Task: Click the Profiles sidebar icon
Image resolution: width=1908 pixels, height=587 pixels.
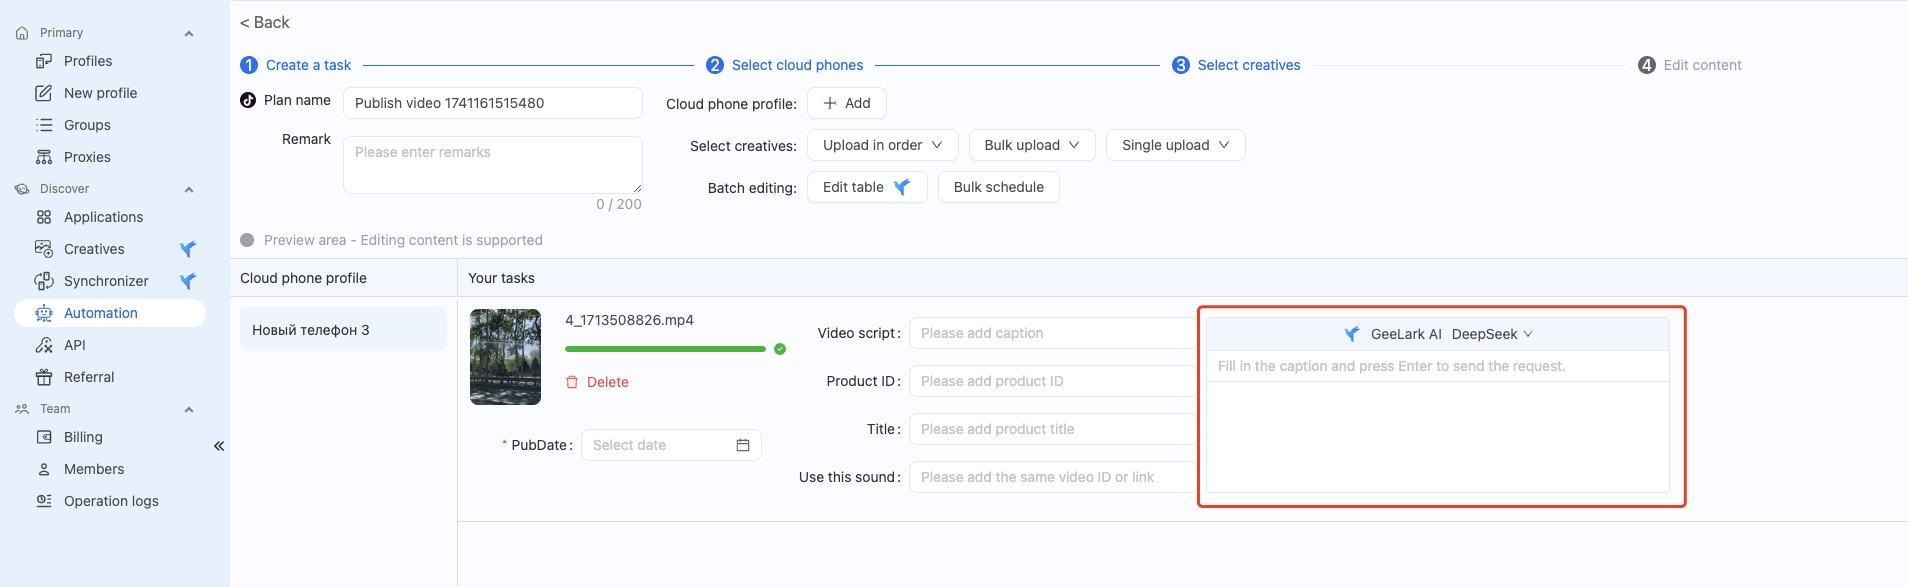Action: pos(44,61)
